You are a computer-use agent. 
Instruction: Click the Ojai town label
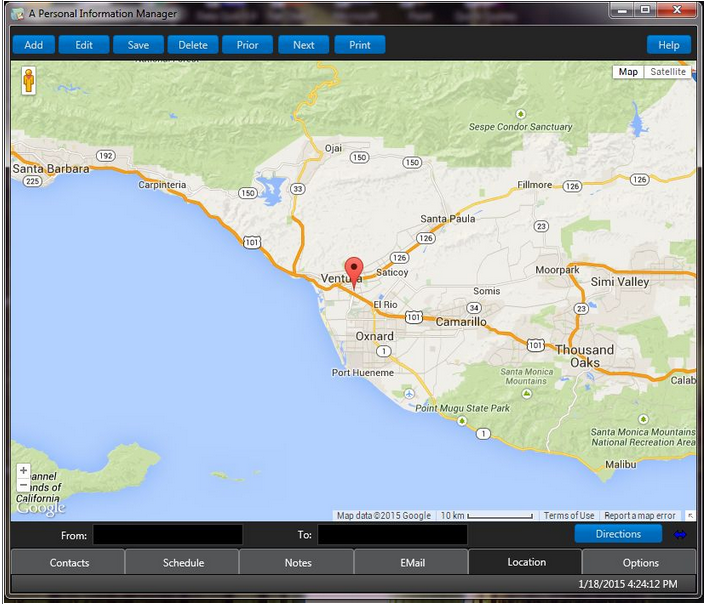coord(333,148)
